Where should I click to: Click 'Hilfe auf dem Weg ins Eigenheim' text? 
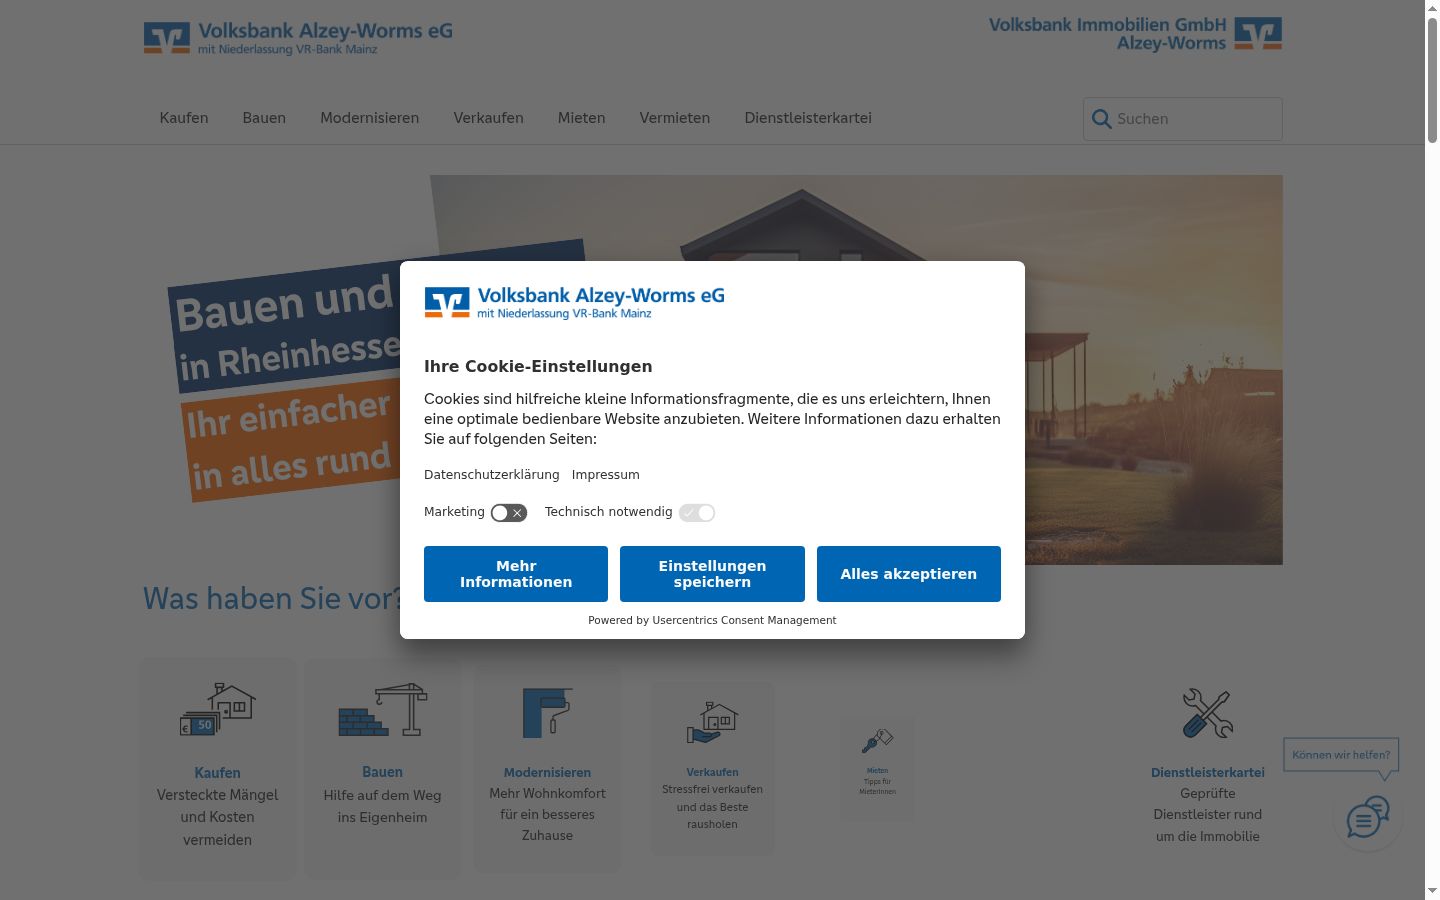click(382, 806)
